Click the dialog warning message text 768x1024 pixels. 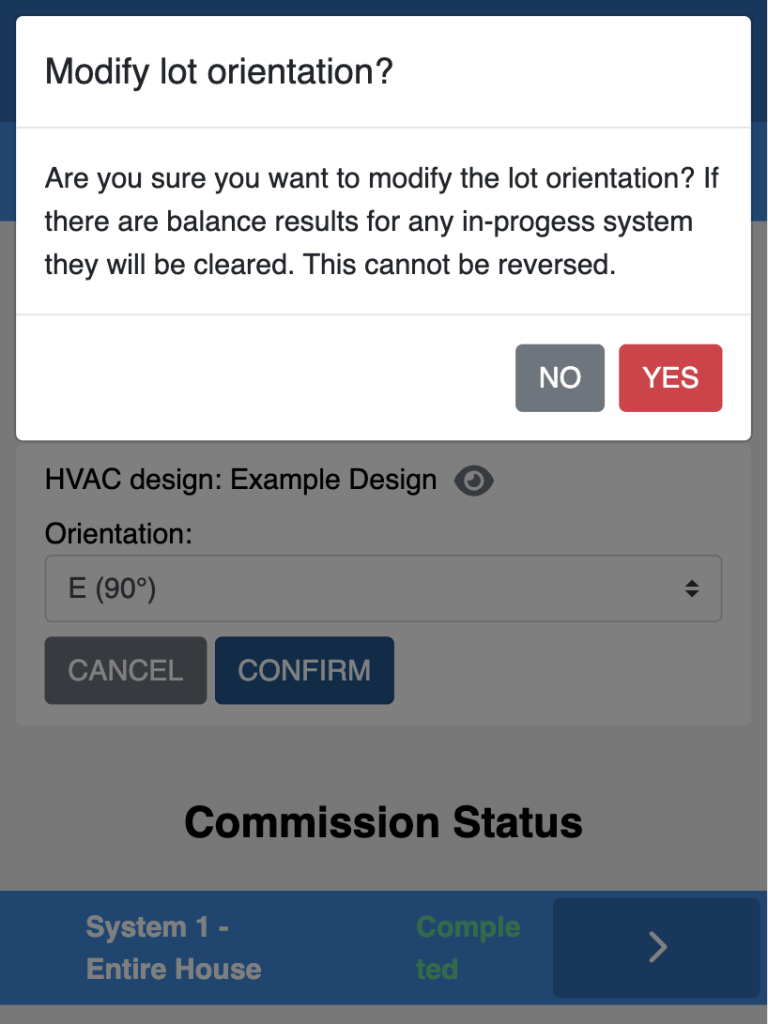(382, 222)
